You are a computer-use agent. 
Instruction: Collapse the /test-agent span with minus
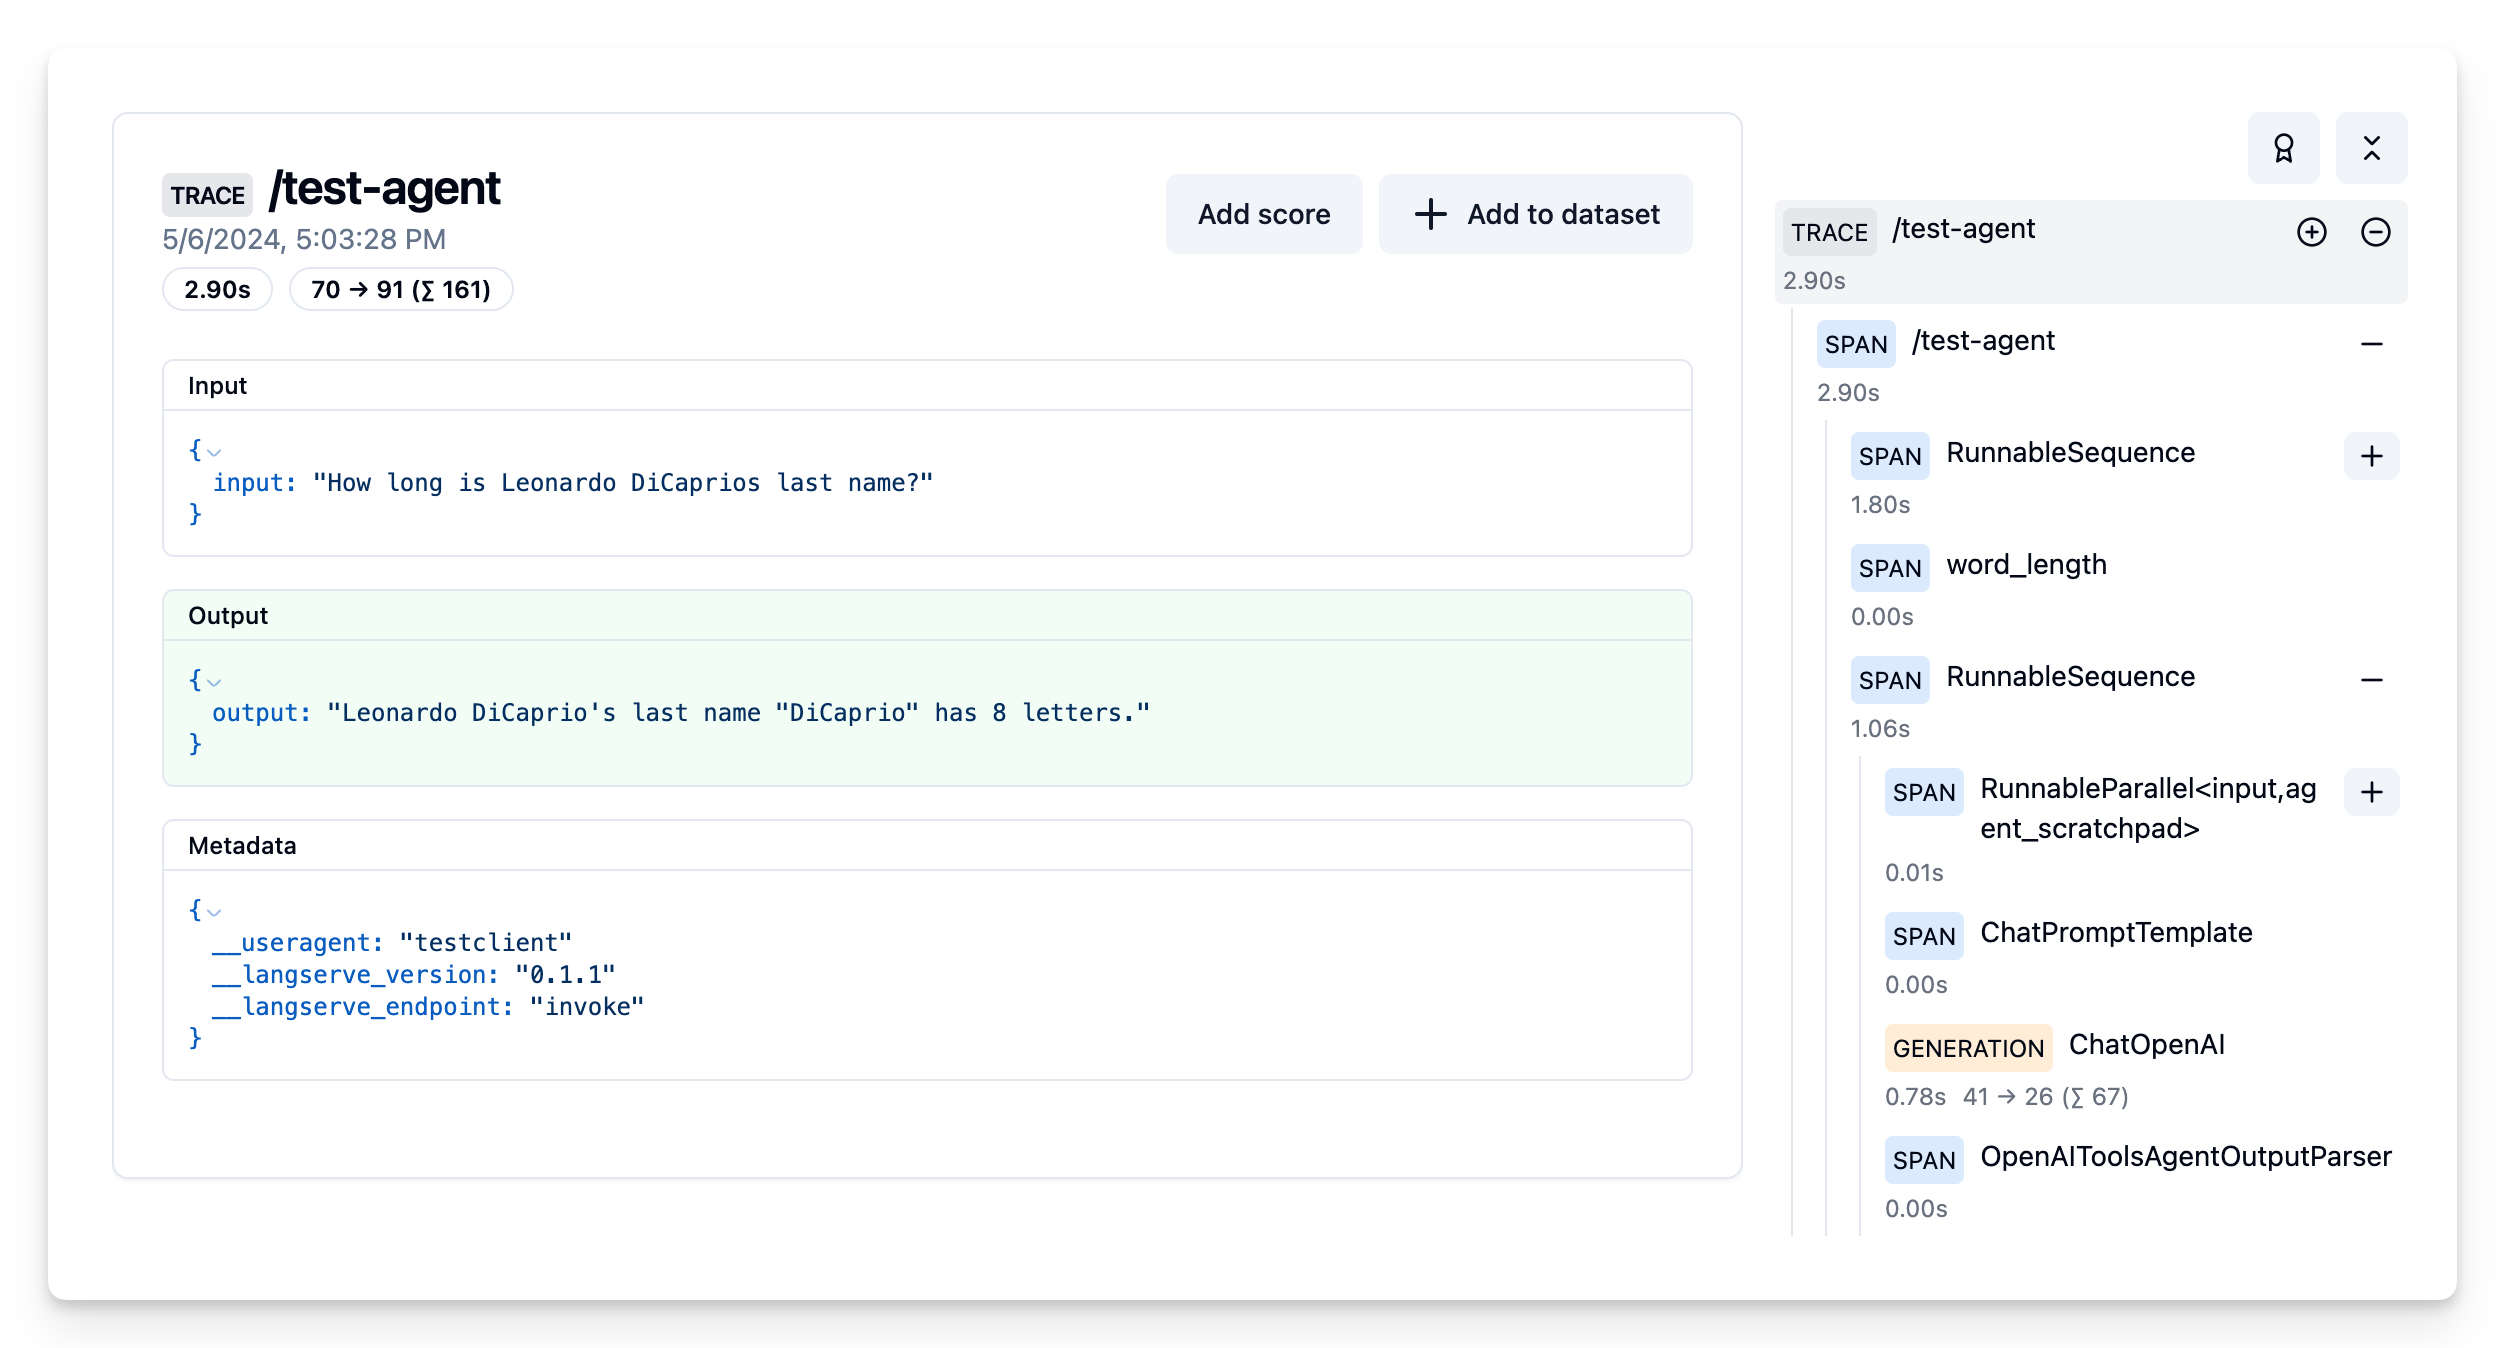coord(2371,344)
